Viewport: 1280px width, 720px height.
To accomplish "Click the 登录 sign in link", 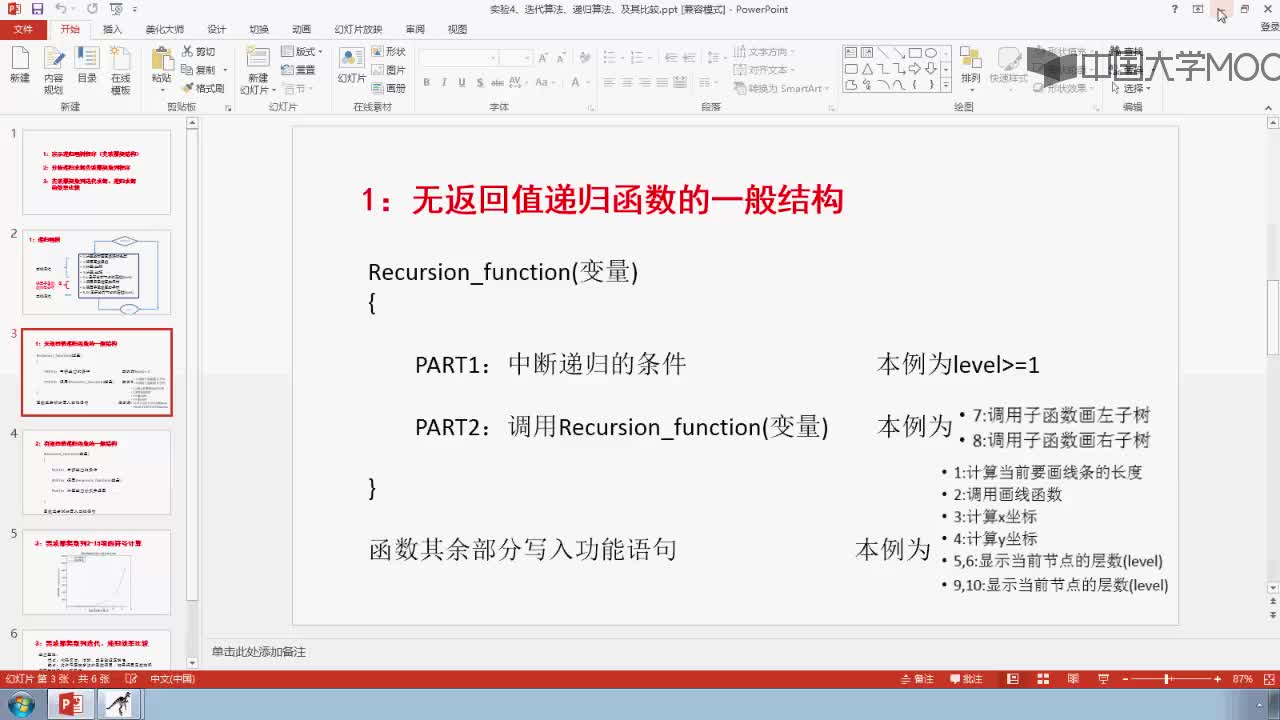I will [x=1270, y=29].
